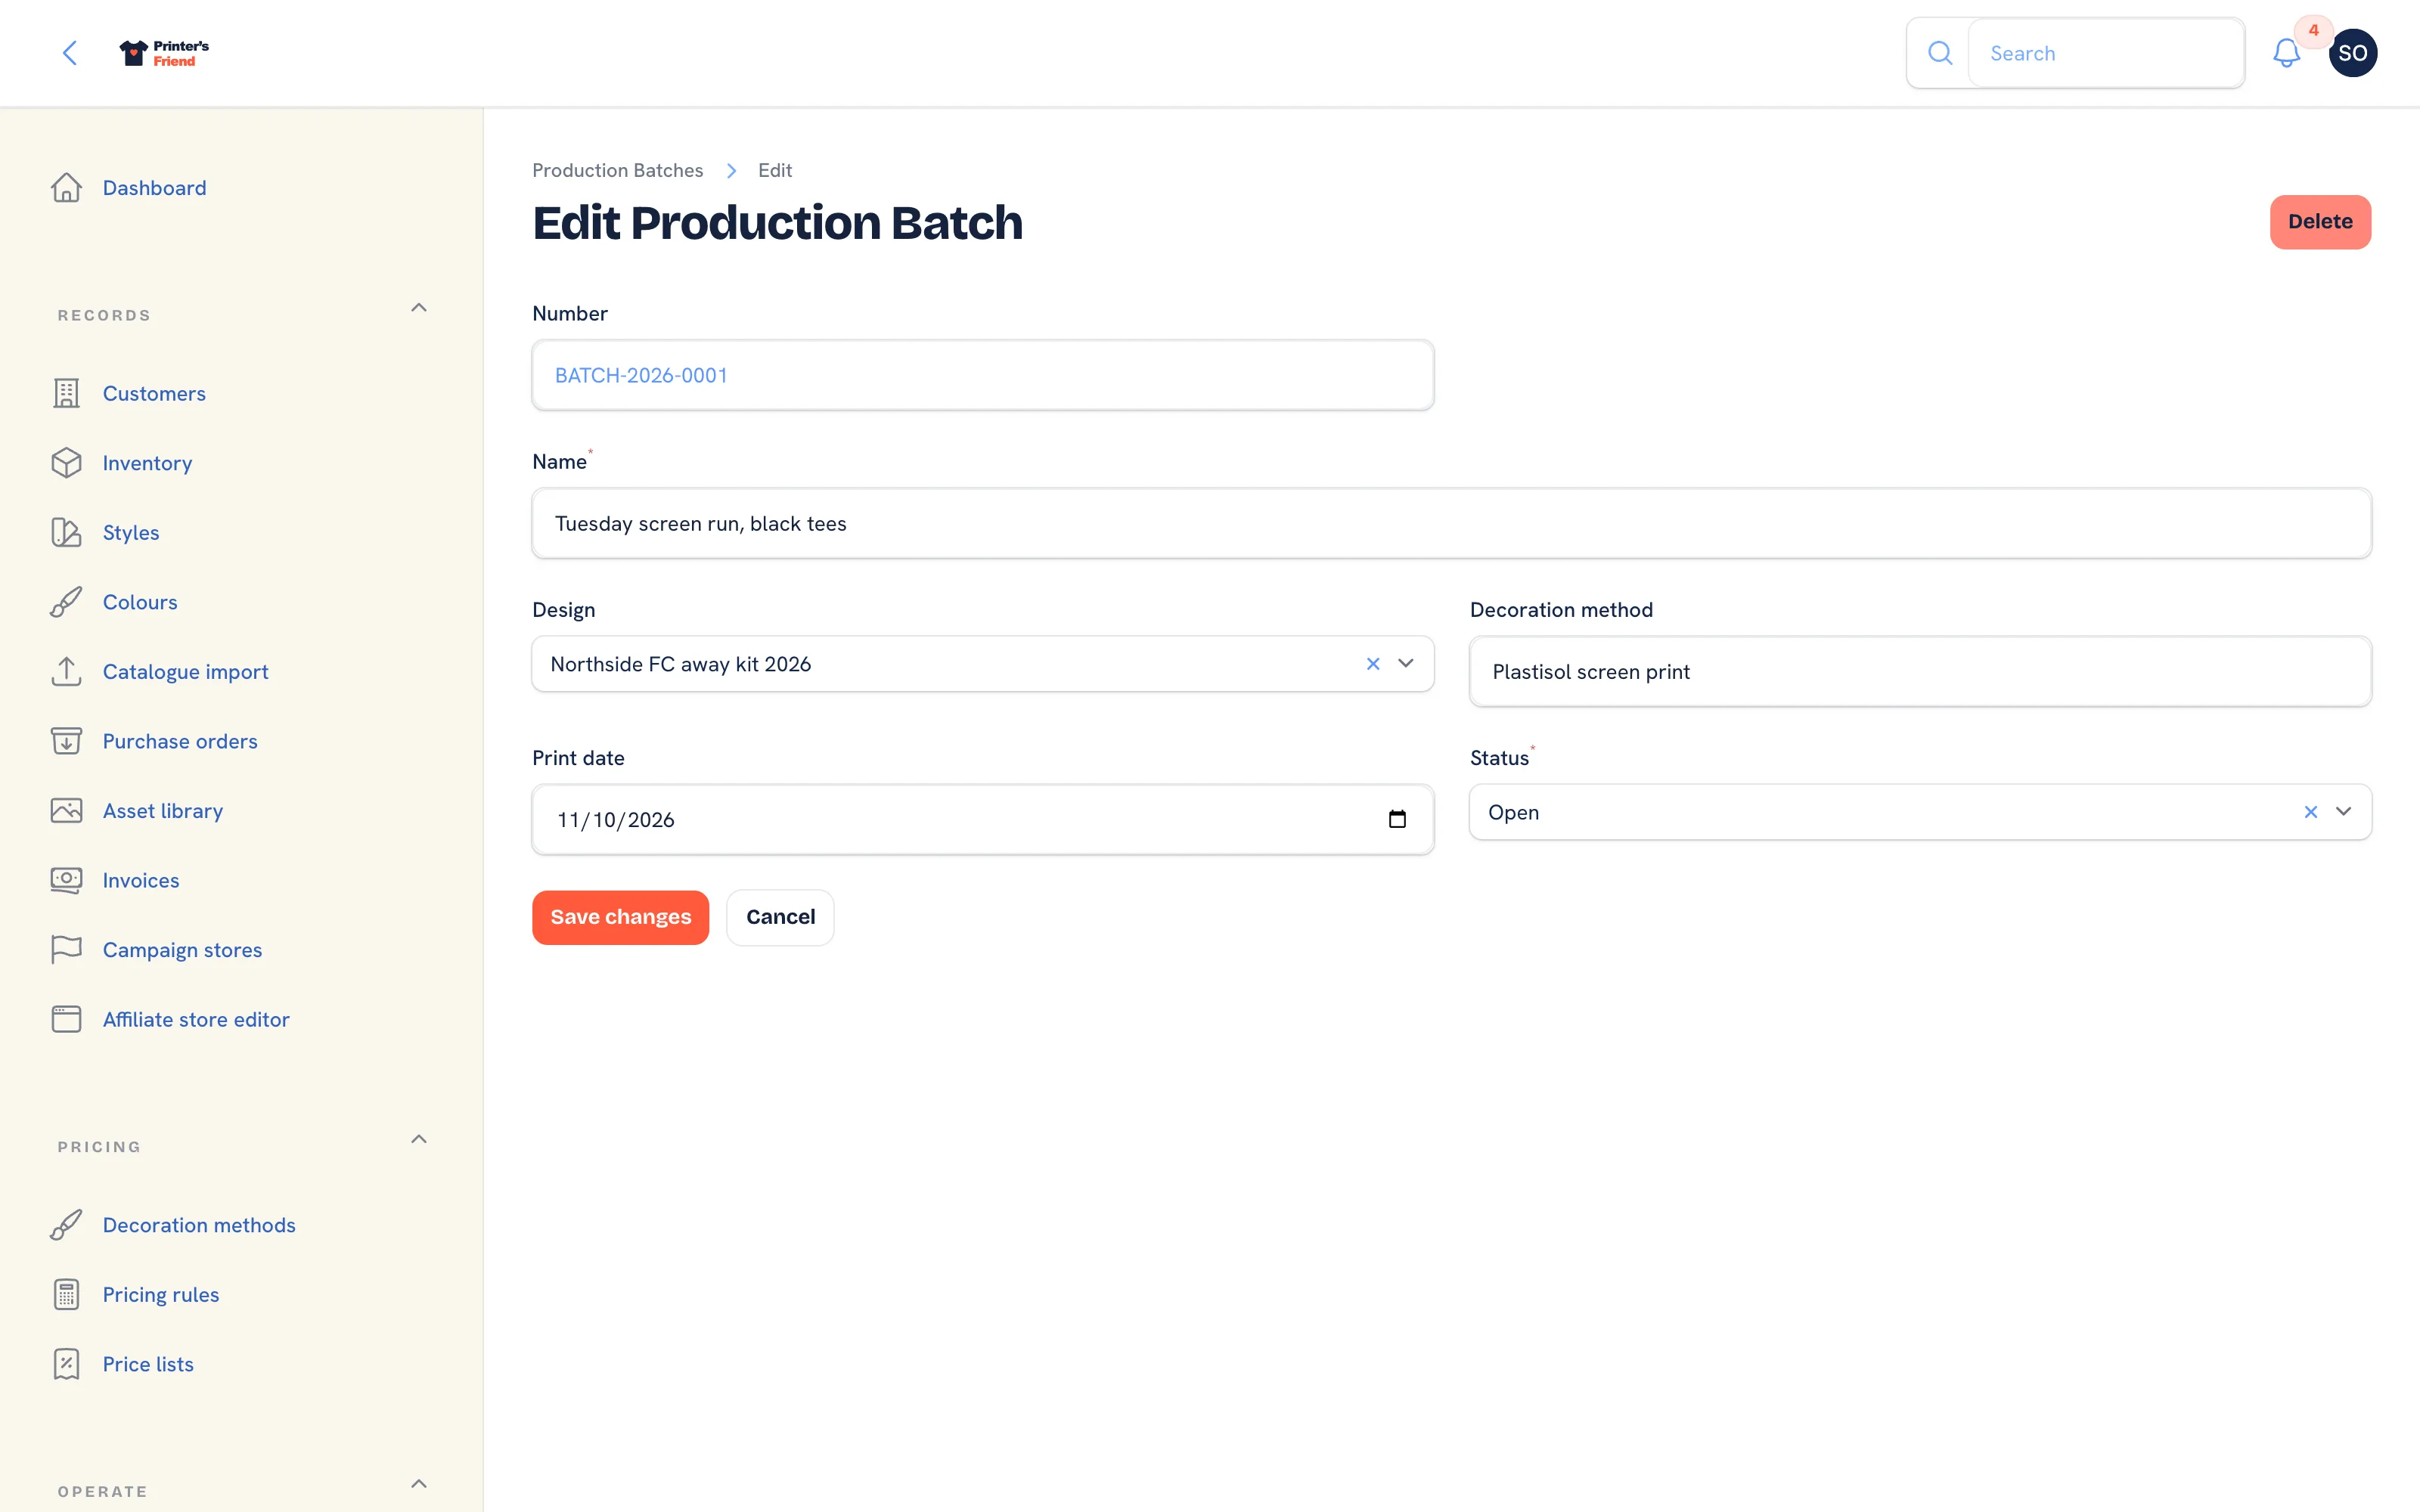Open the Status dropdown arrow
This screenshot has height=1512, width=2420.
tap(2343, 812)
